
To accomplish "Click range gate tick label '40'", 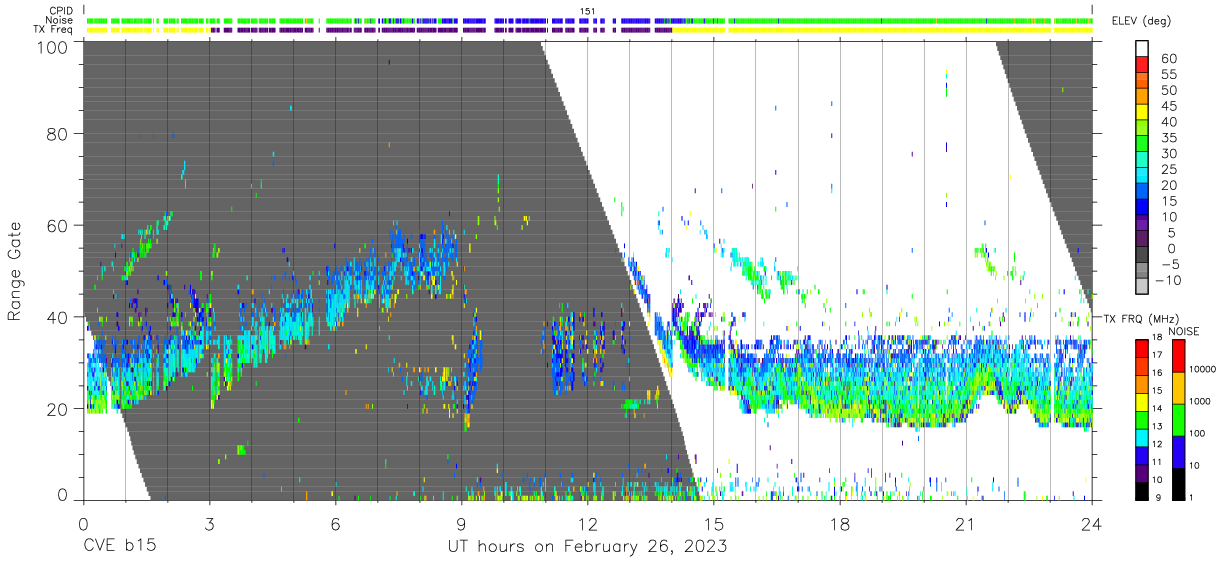I will click(59, 317).
